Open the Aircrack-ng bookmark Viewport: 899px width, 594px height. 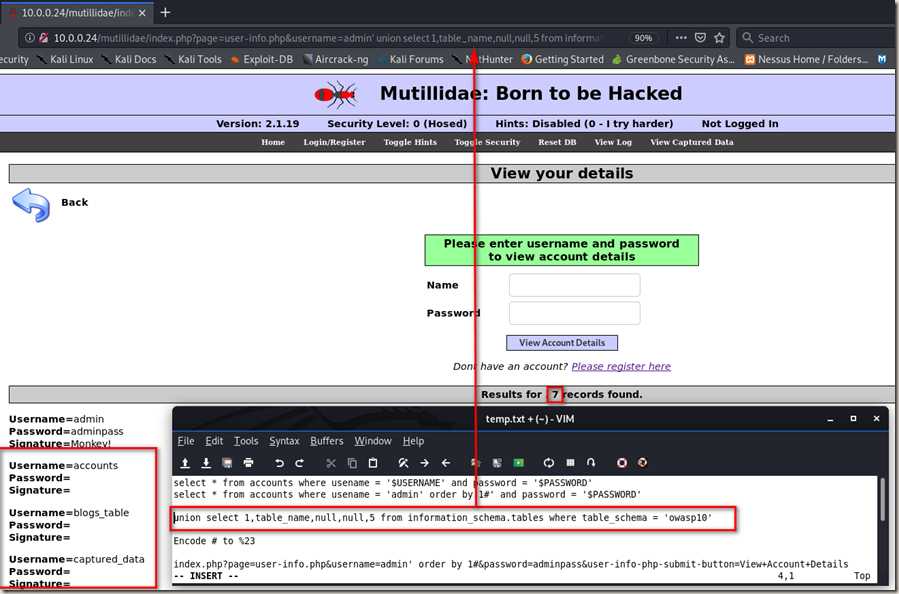(x=335, y=59)
